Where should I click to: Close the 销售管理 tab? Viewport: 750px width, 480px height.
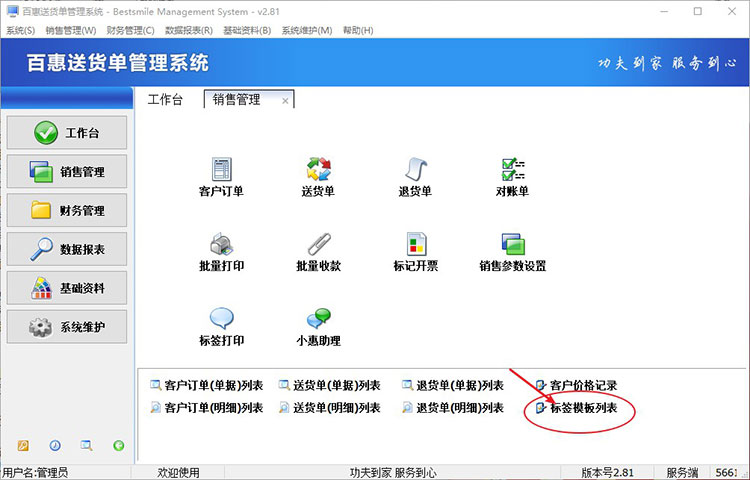[x=285, y=101]
